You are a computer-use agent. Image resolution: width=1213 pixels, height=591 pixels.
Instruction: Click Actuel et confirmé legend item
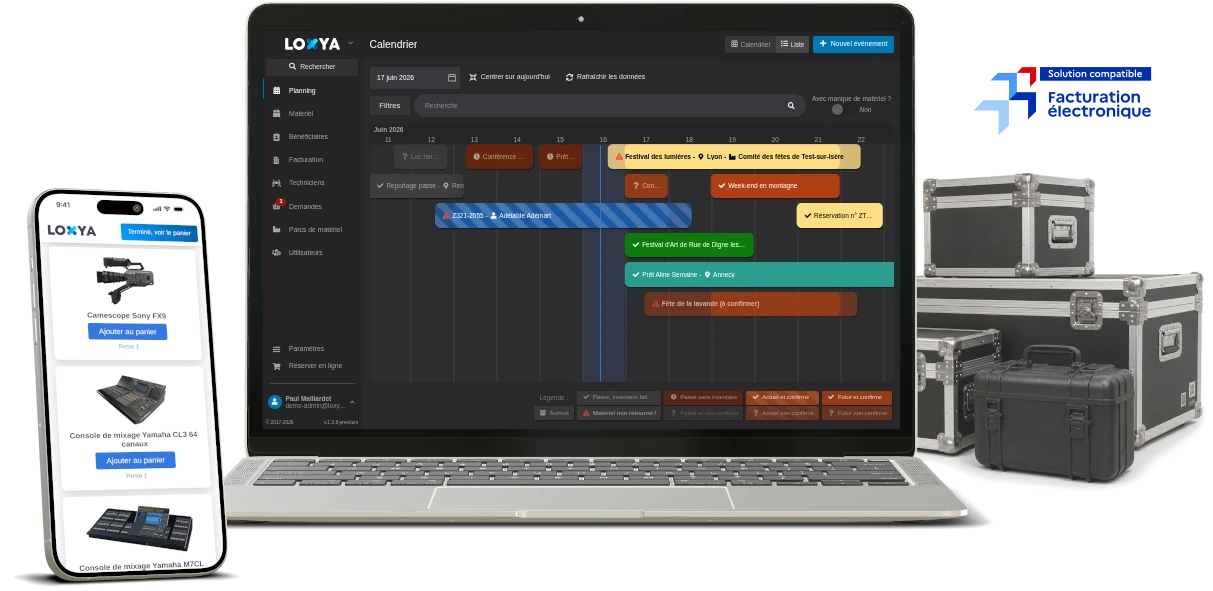[782, 397]
